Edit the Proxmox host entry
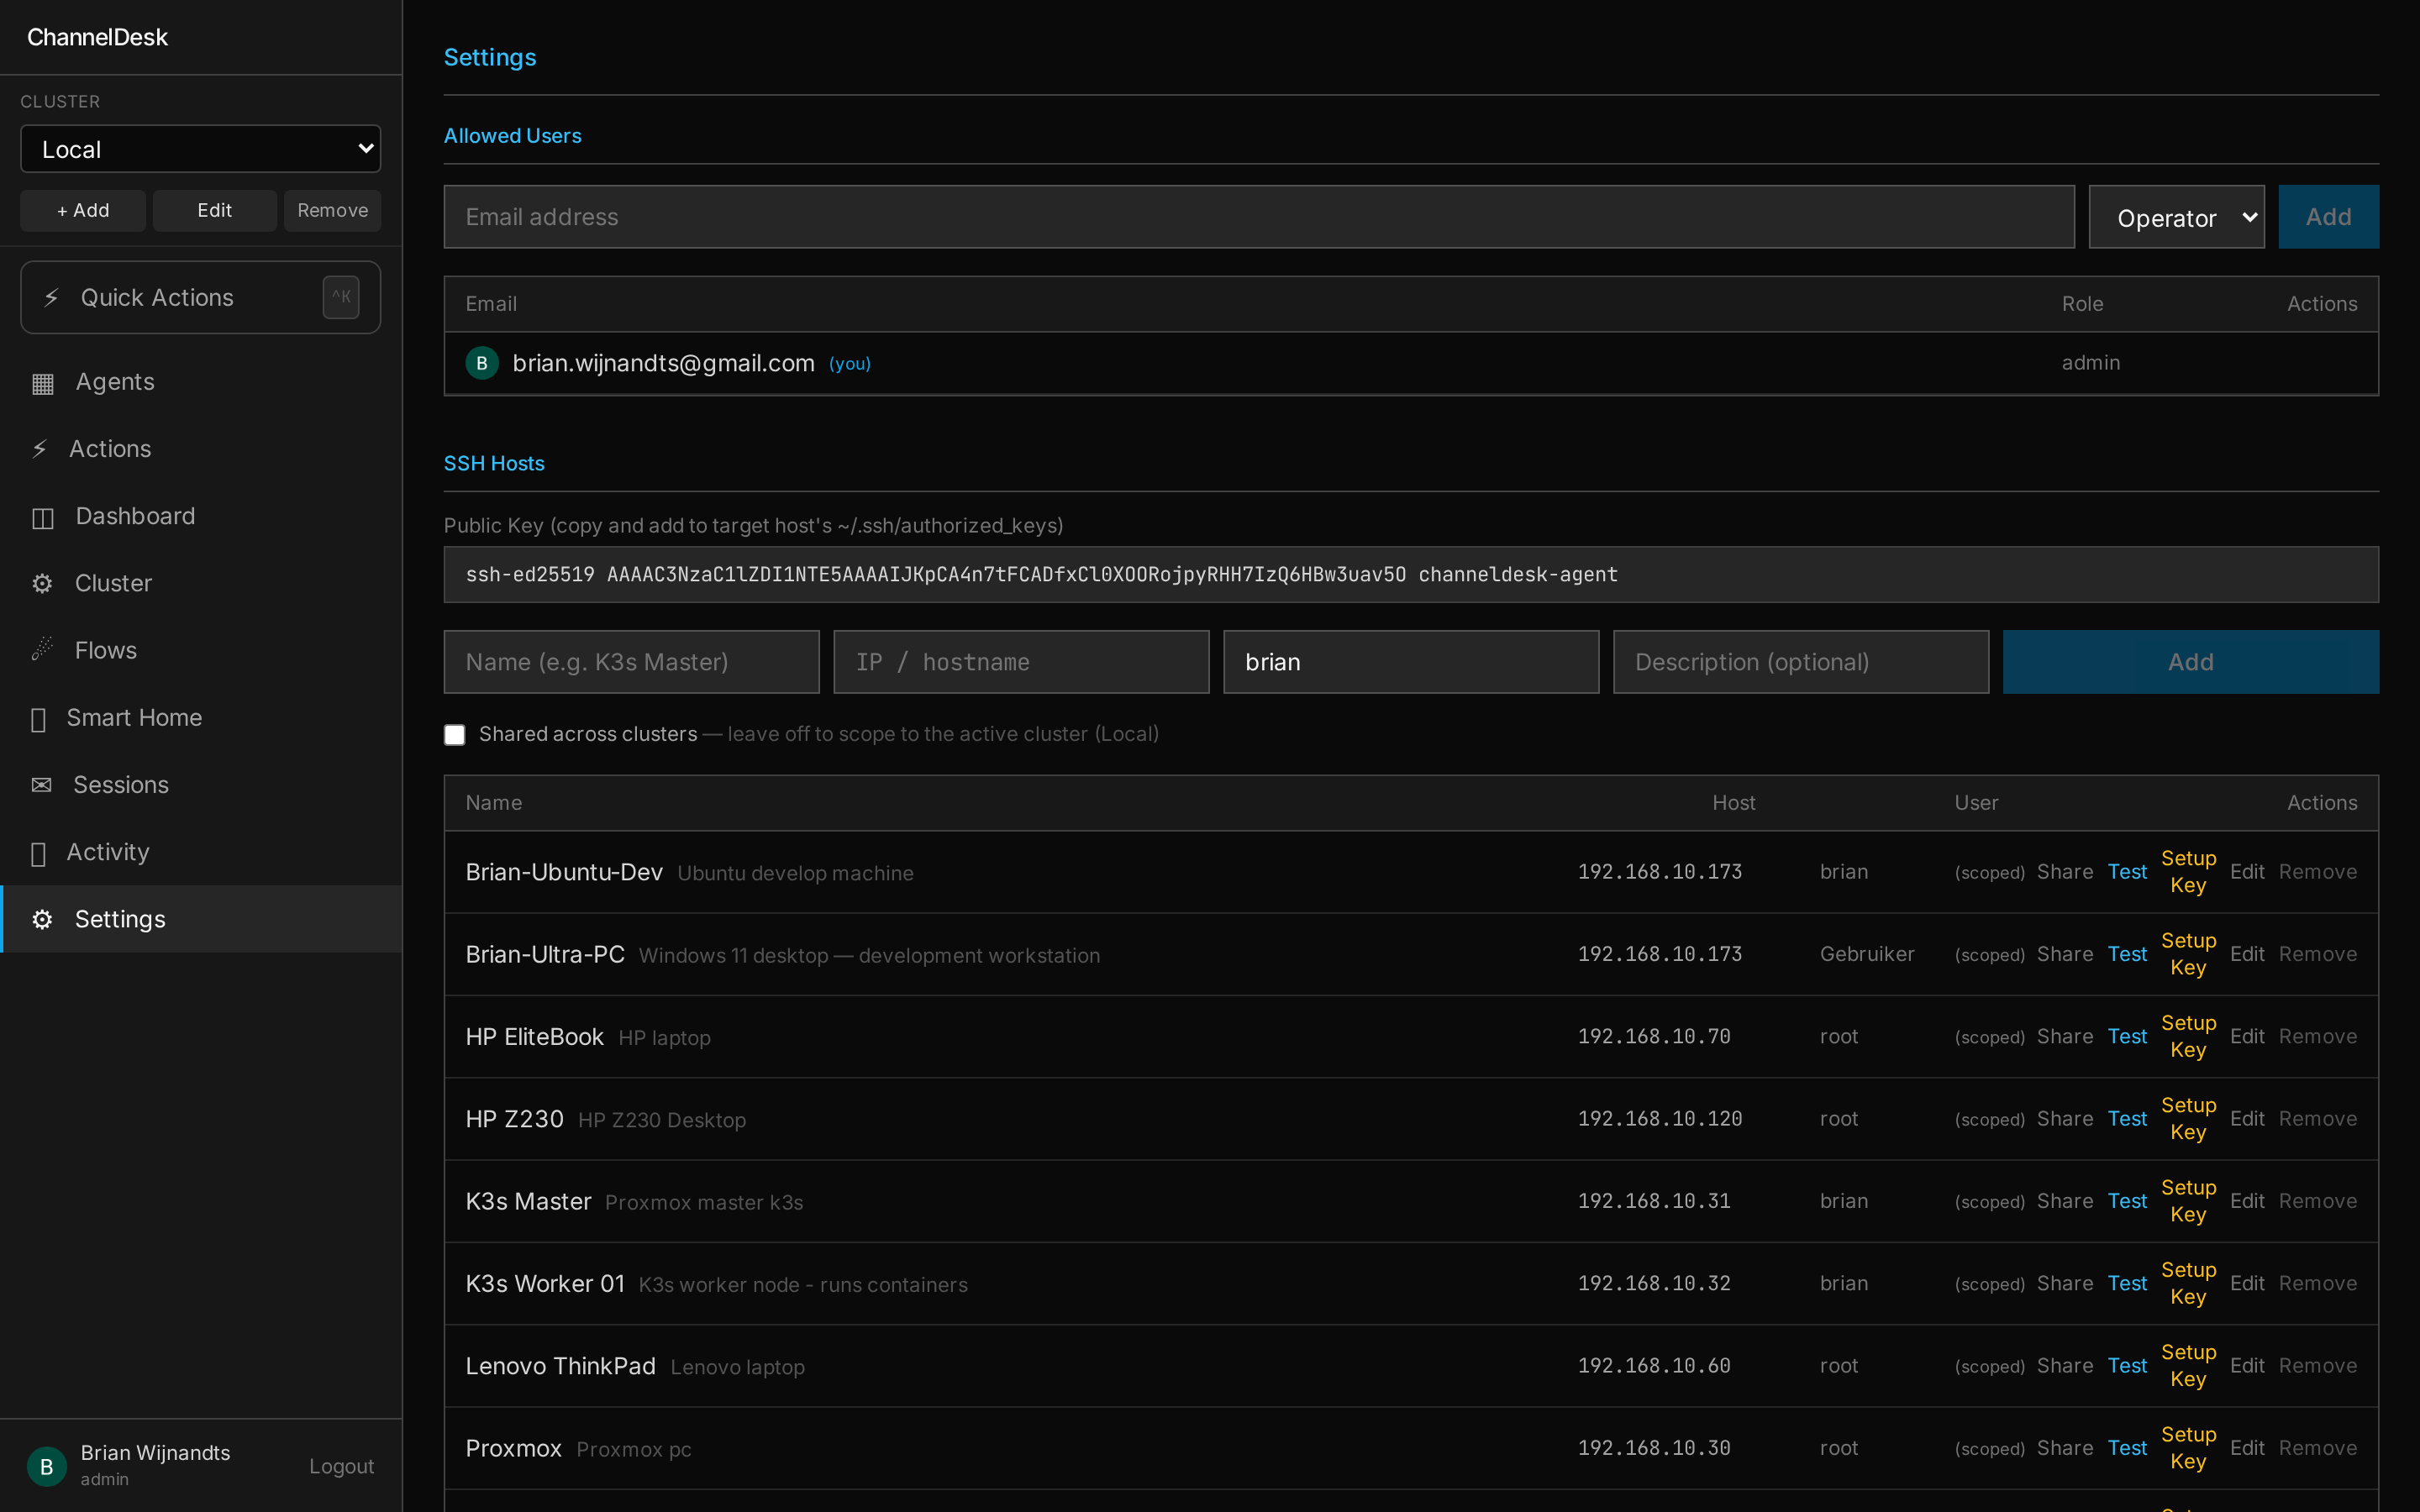Image resolution: width=2420 pixels, height=1512 pixels. click(2247, 1448)
